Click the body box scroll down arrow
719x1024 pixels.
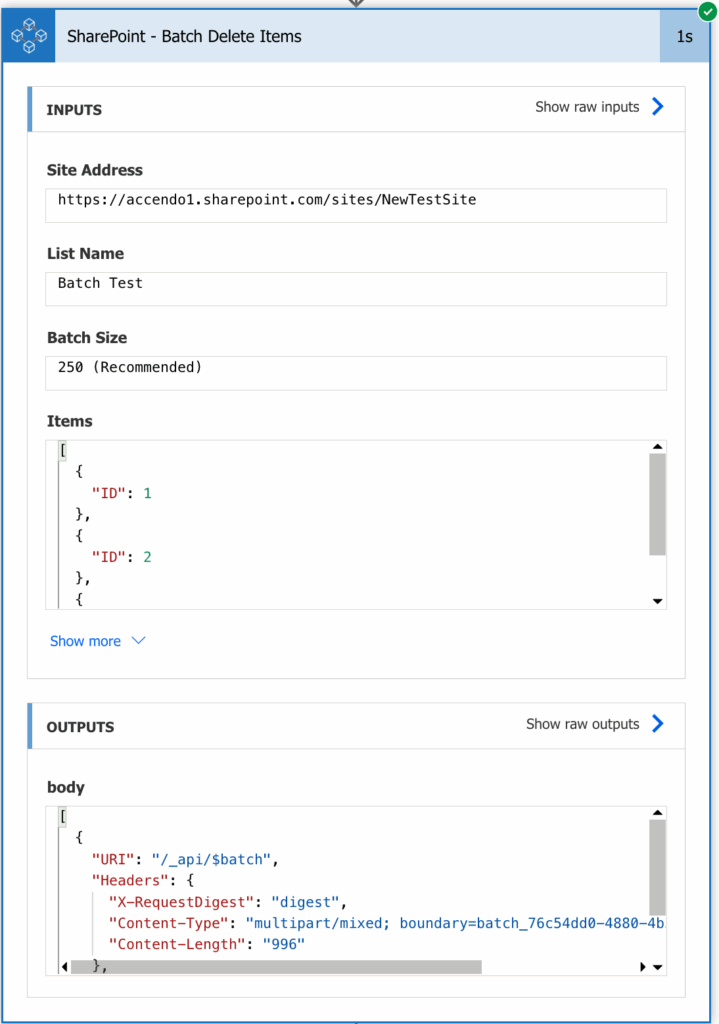657,967
